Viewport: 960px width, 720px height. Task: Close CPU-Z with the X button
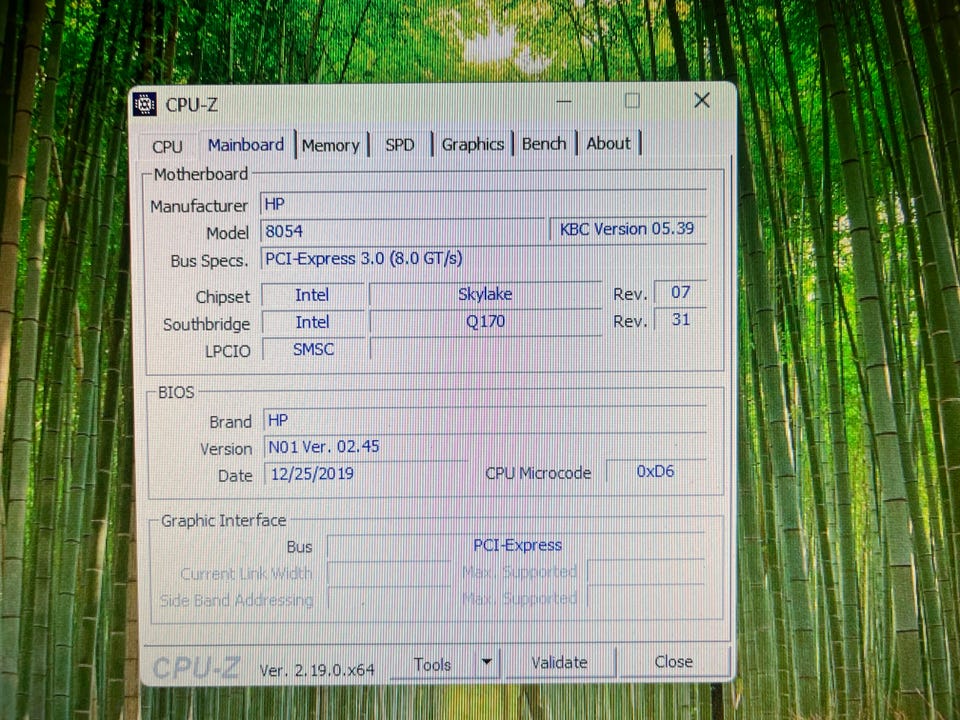[702, 100]
